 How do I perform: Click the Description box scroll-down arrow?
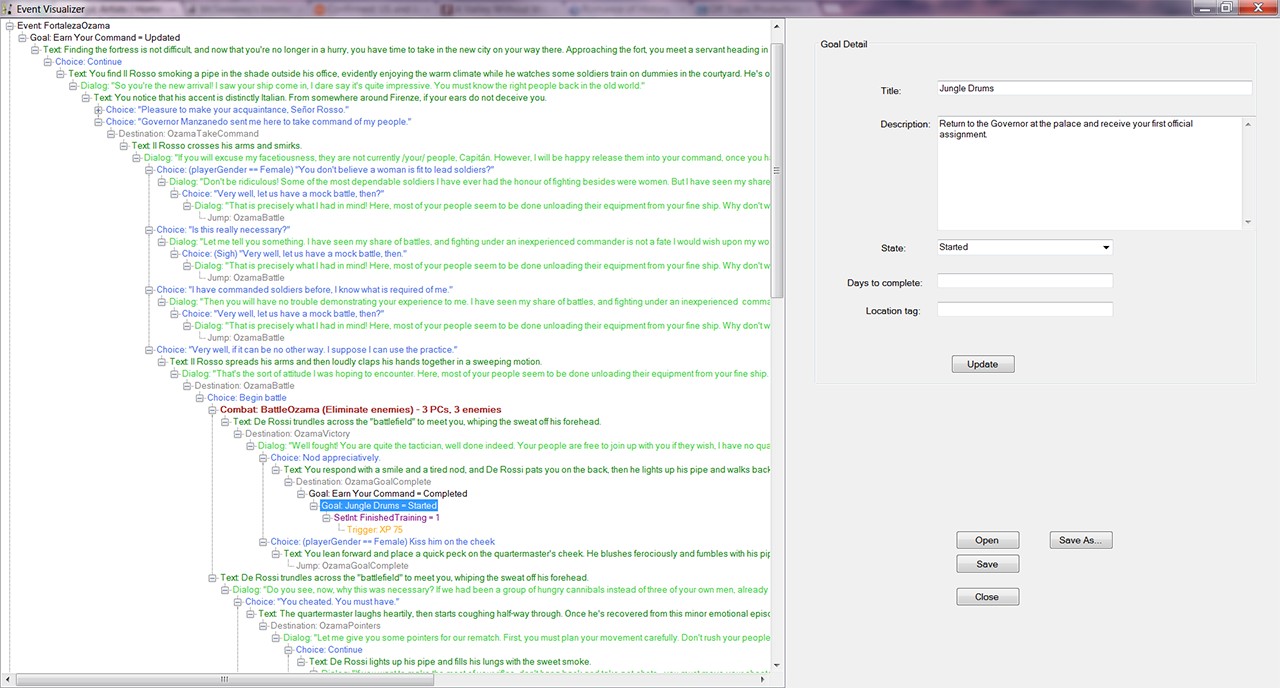click(1247, 223)
